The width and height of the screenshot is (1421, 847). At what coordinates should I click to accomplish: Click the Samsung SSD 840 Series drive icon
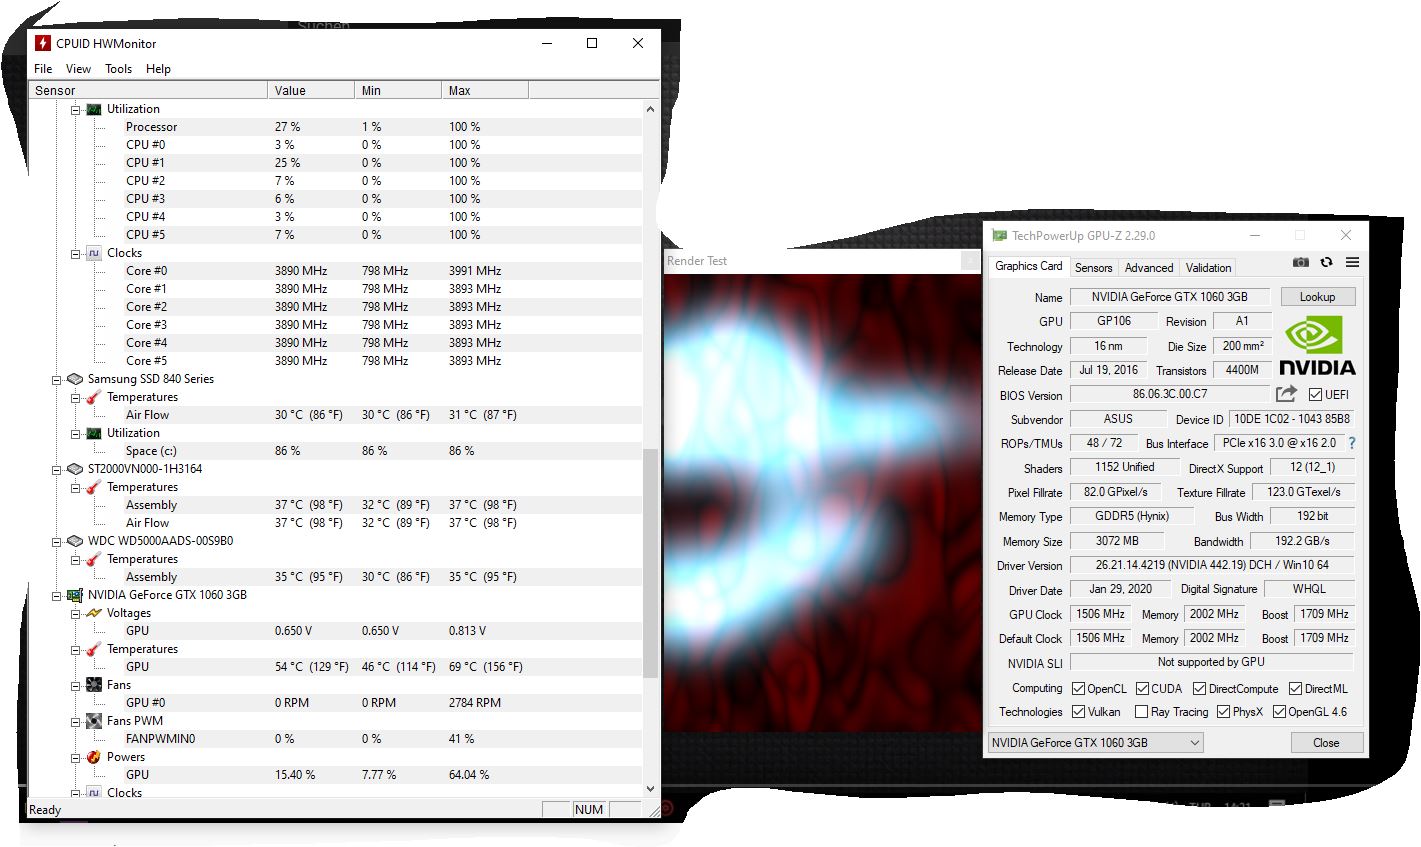[x=74, y=379]
